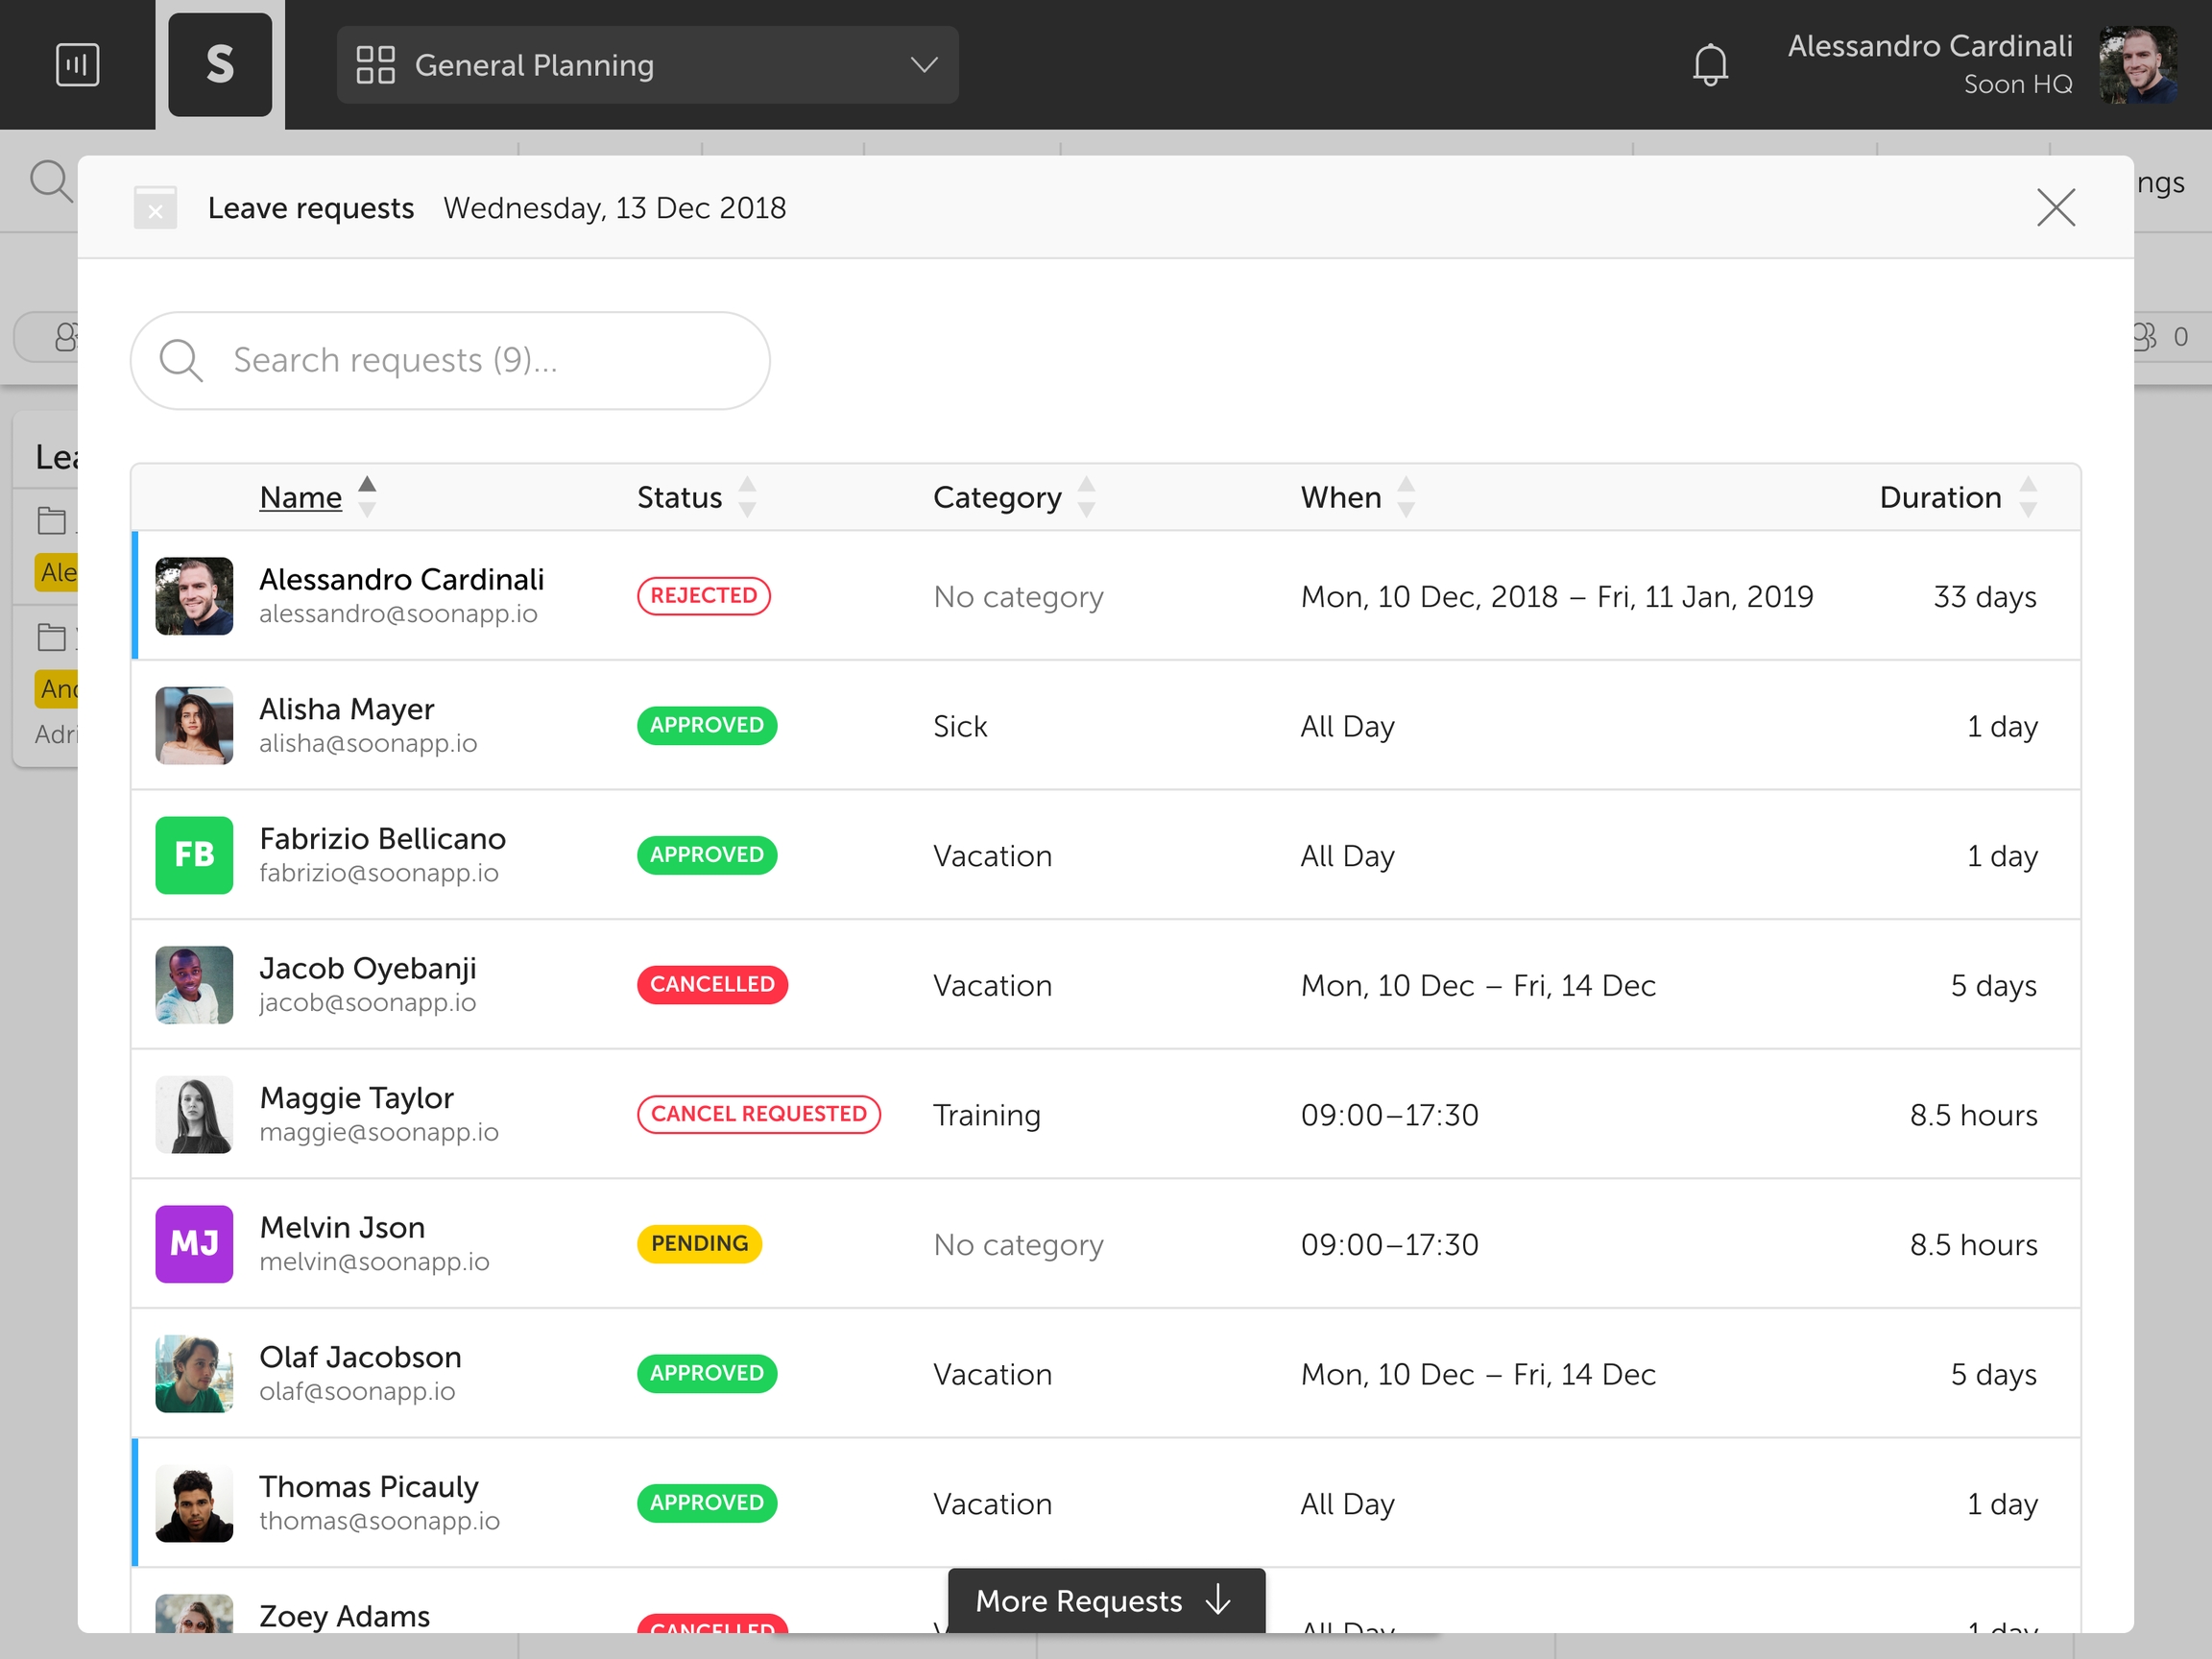Viewport: 2212px width, 1659px height.
Task: Click the REJECTED status badge
Action: tap(703, 596)
